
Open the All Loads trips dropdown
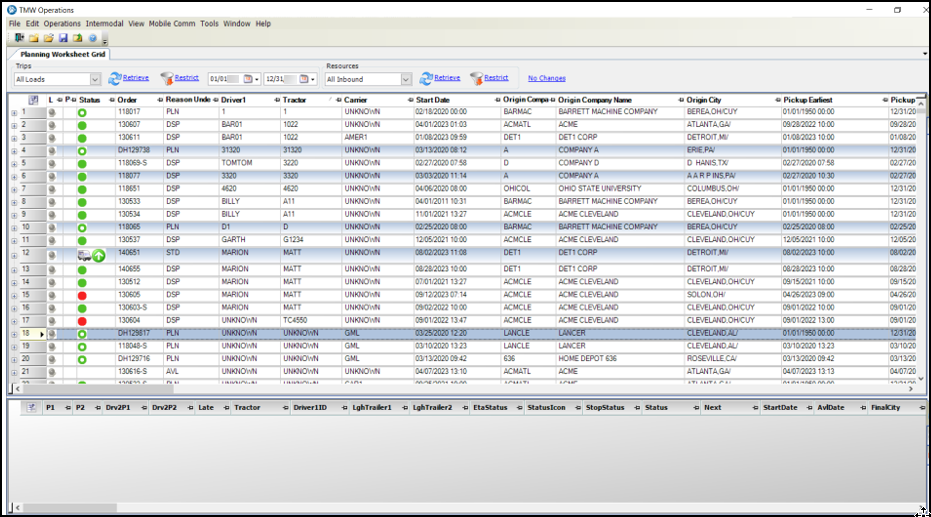tap(94, 79)
